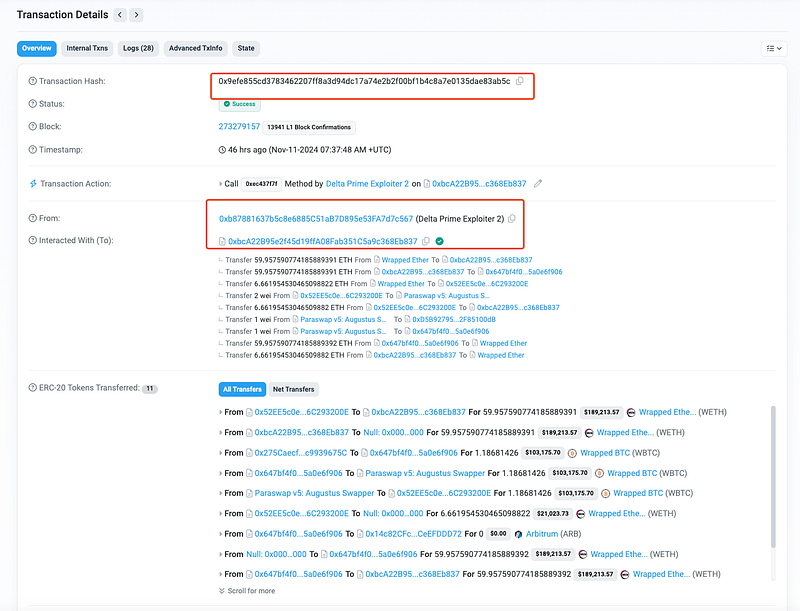Click help icon next to Timestamp label

pyautogui.click(x=32, y=150)
